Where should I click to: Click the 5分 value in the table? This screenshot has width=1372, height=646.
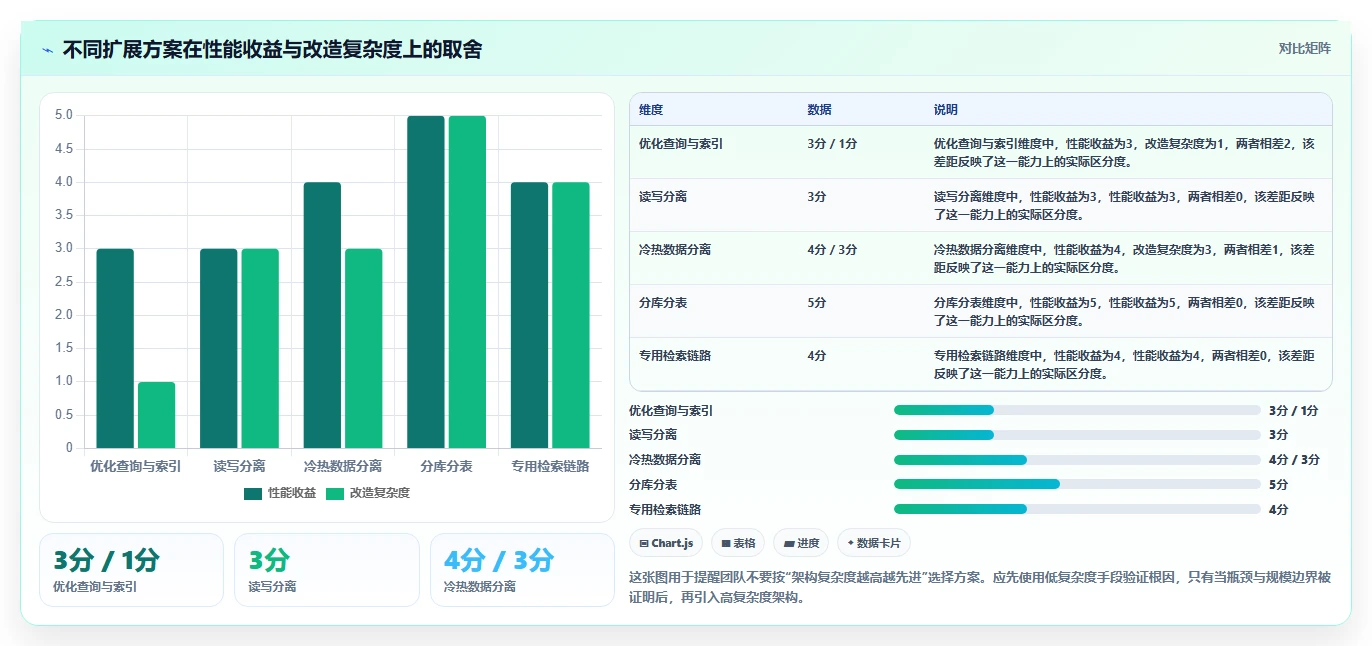point(817,302)
